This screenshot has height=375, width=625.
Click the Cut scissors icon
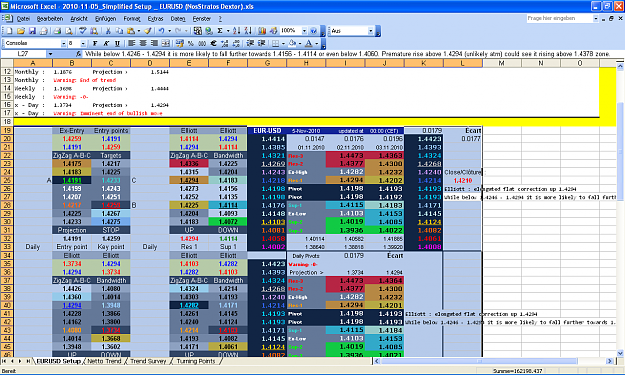click(108, 31)
